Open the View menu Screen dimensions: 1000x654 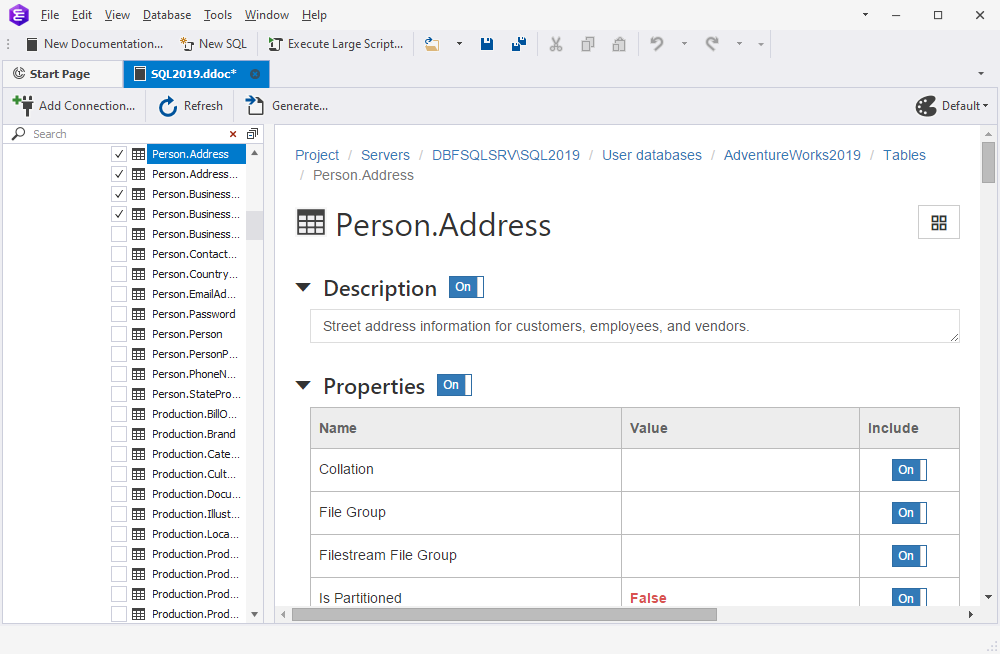[x=117, y=15]
